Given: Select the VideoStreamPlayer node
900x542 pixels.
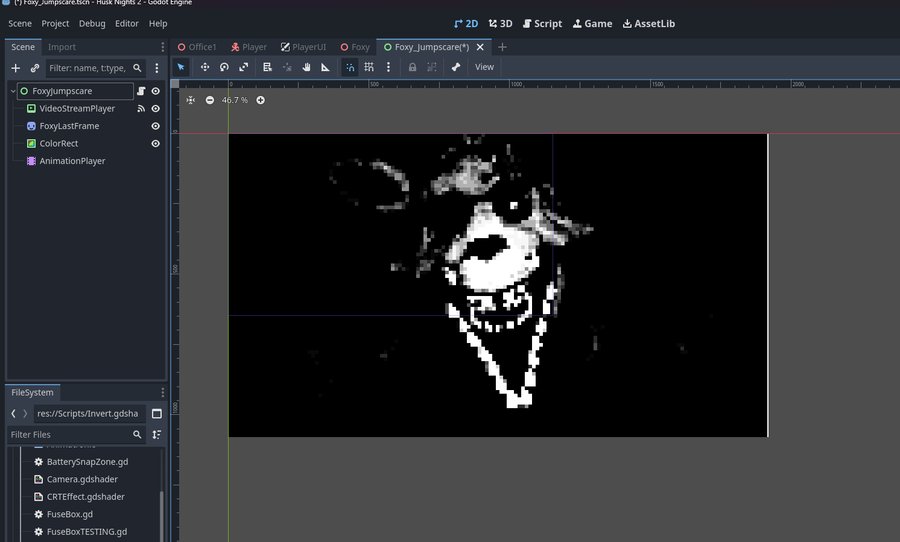Looking at the screenshot, I should [x=77, y=109].
